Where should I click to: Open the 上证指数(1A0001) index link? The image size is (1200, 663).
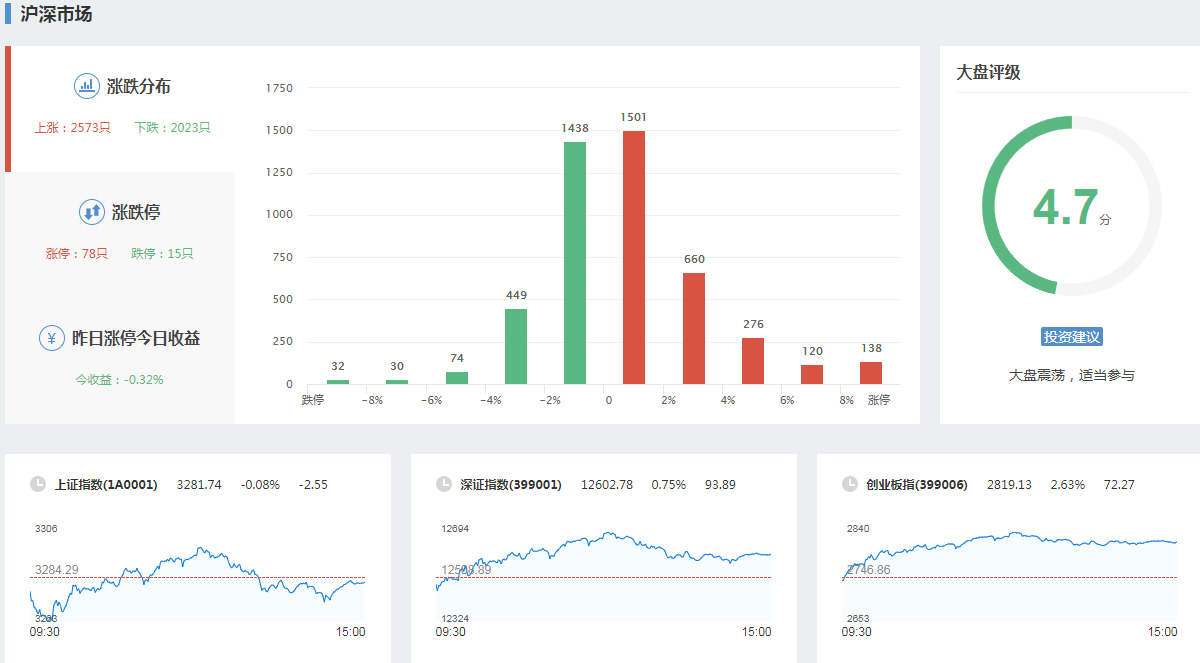[106, 485]
